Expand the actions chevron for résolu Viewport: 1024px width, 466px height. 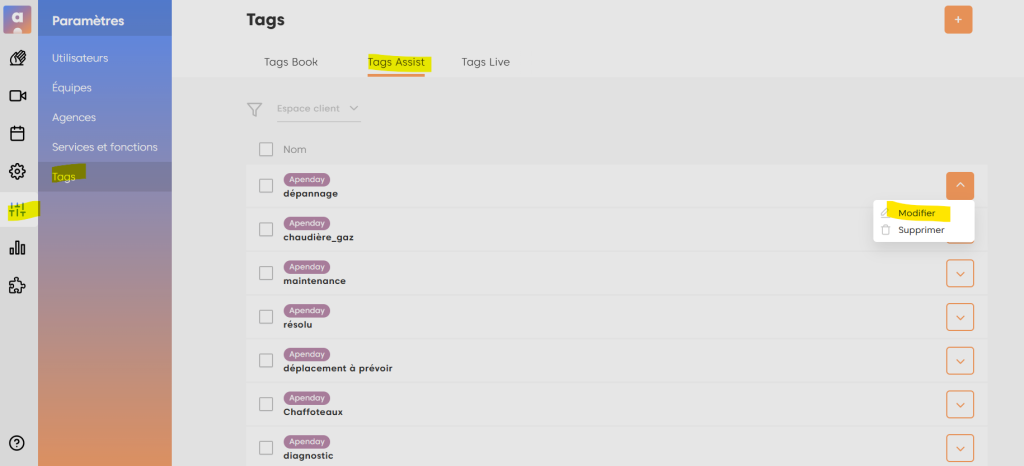point(959,317)
